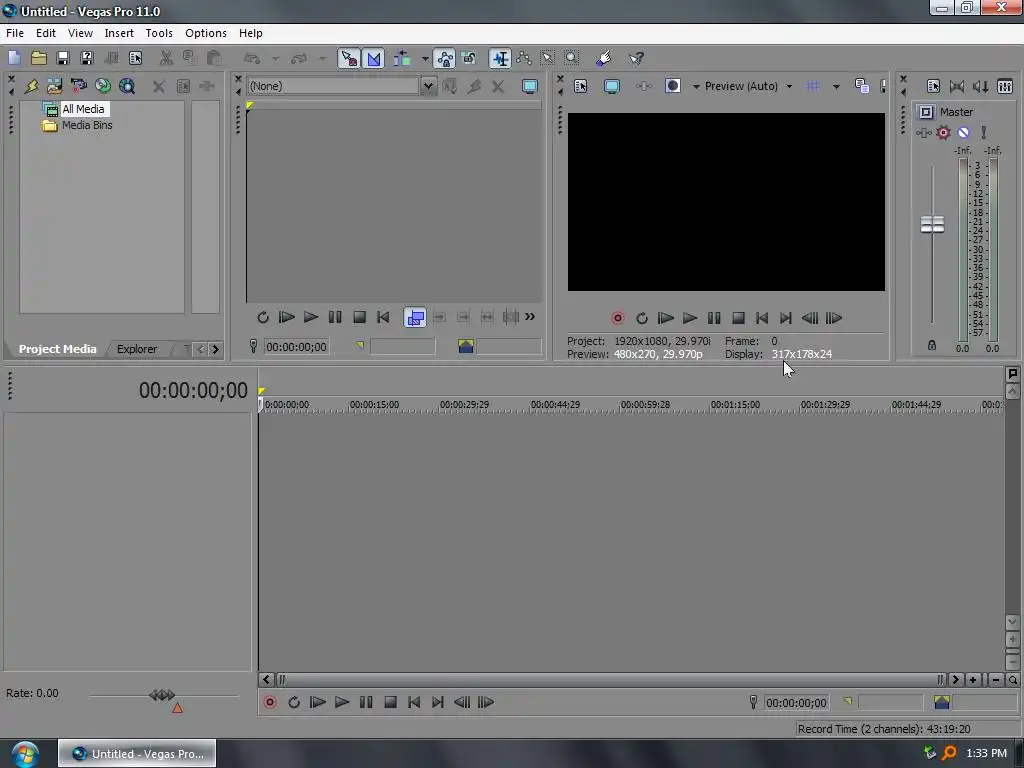Select the Media Bins folder

[87, 125]
